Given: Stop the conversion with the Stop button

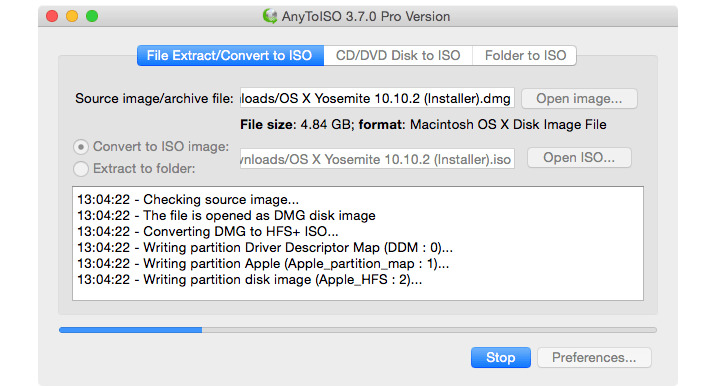Looking at the screenshot, I should click(x=500, y=357).
